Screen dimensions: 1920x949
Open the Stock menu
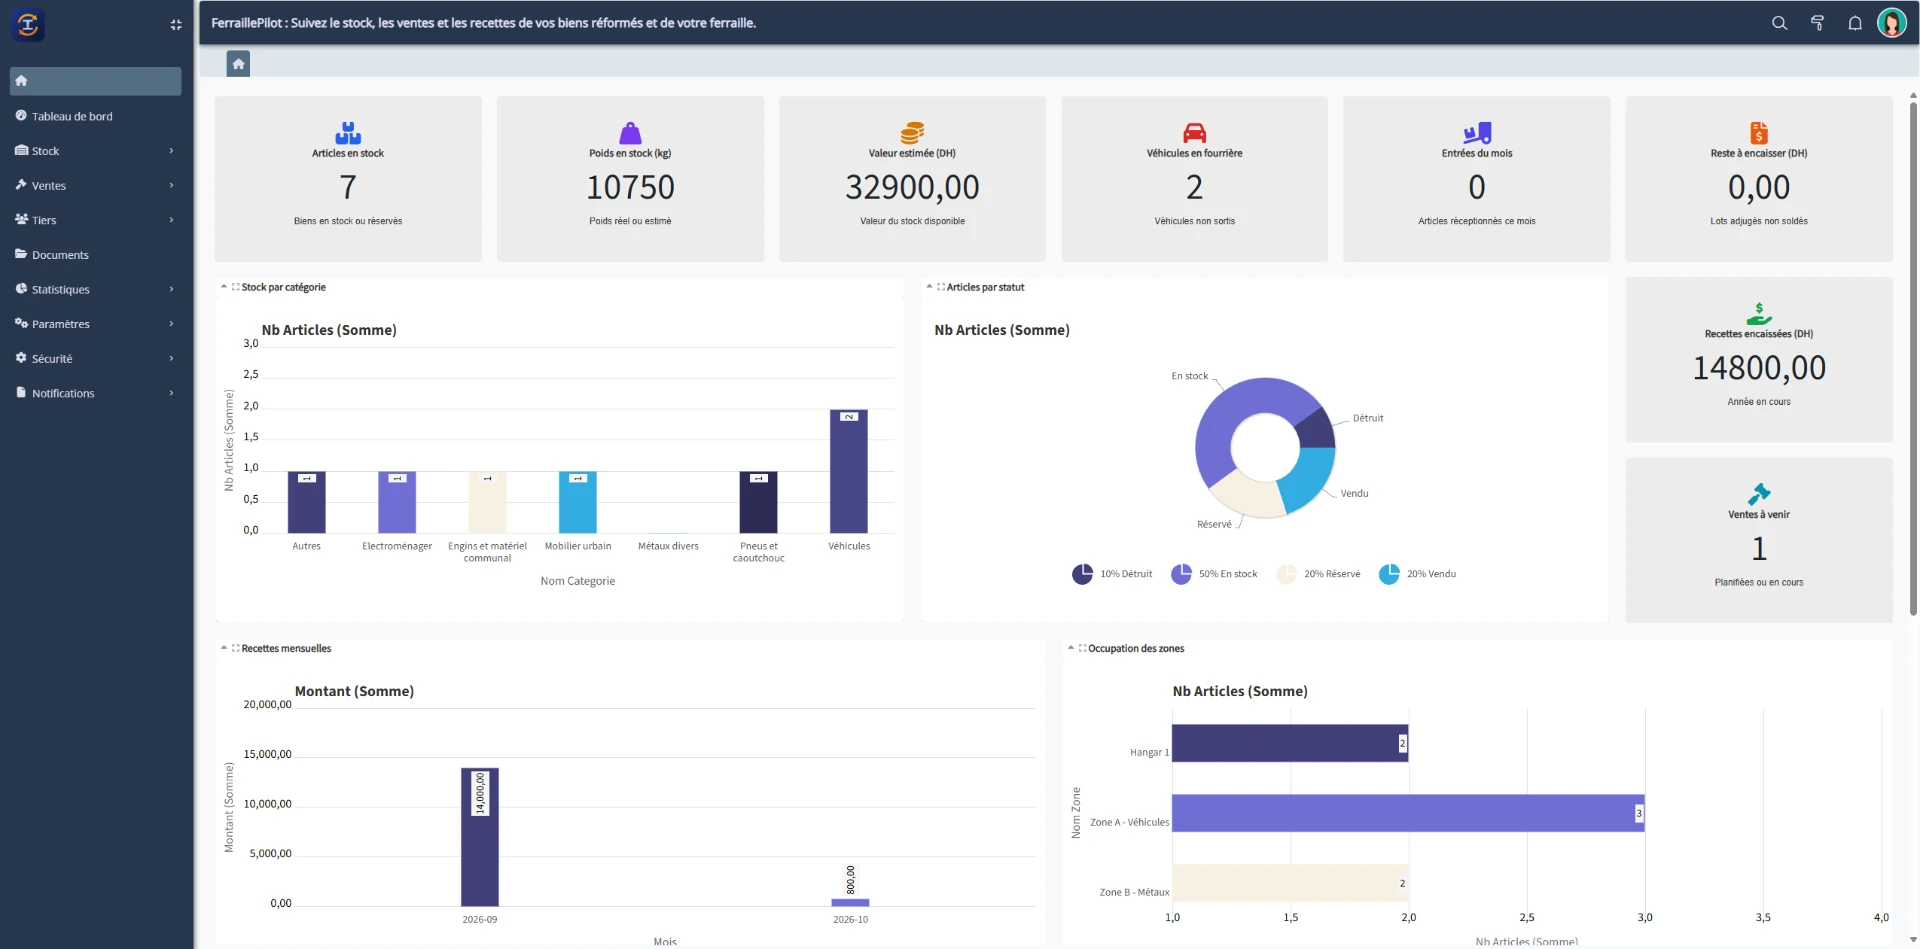pos(45,151)
